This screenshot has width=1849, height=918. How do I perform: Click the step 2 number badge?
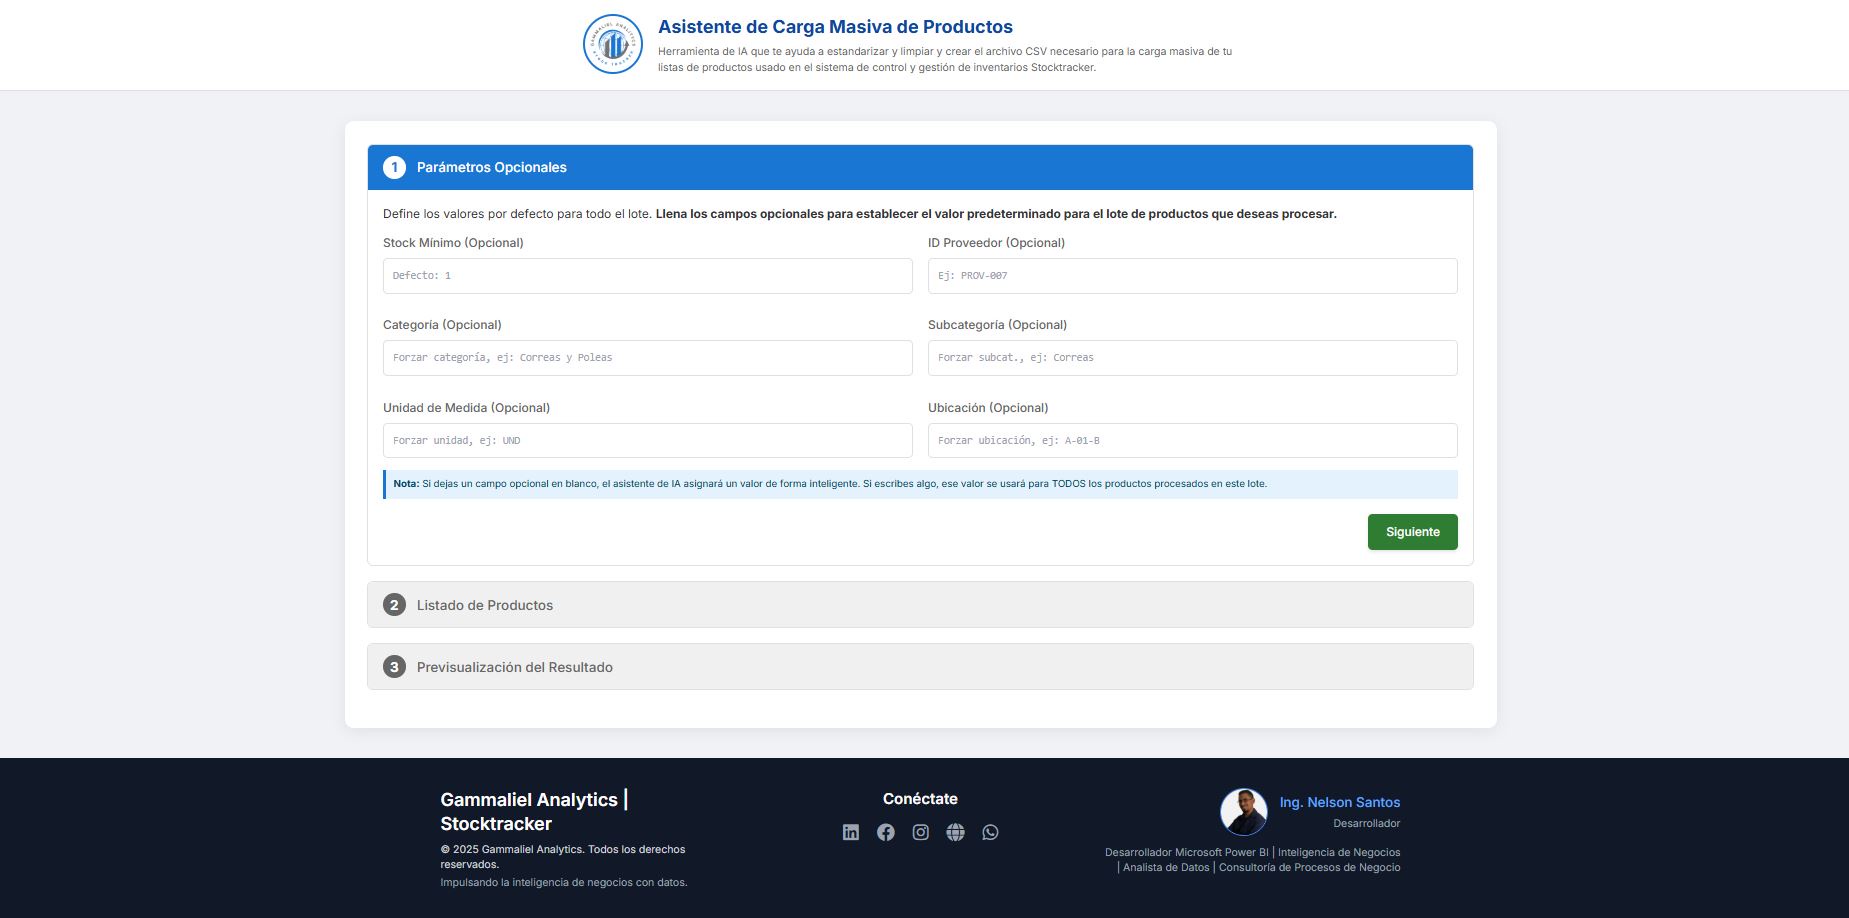(394, 605)
